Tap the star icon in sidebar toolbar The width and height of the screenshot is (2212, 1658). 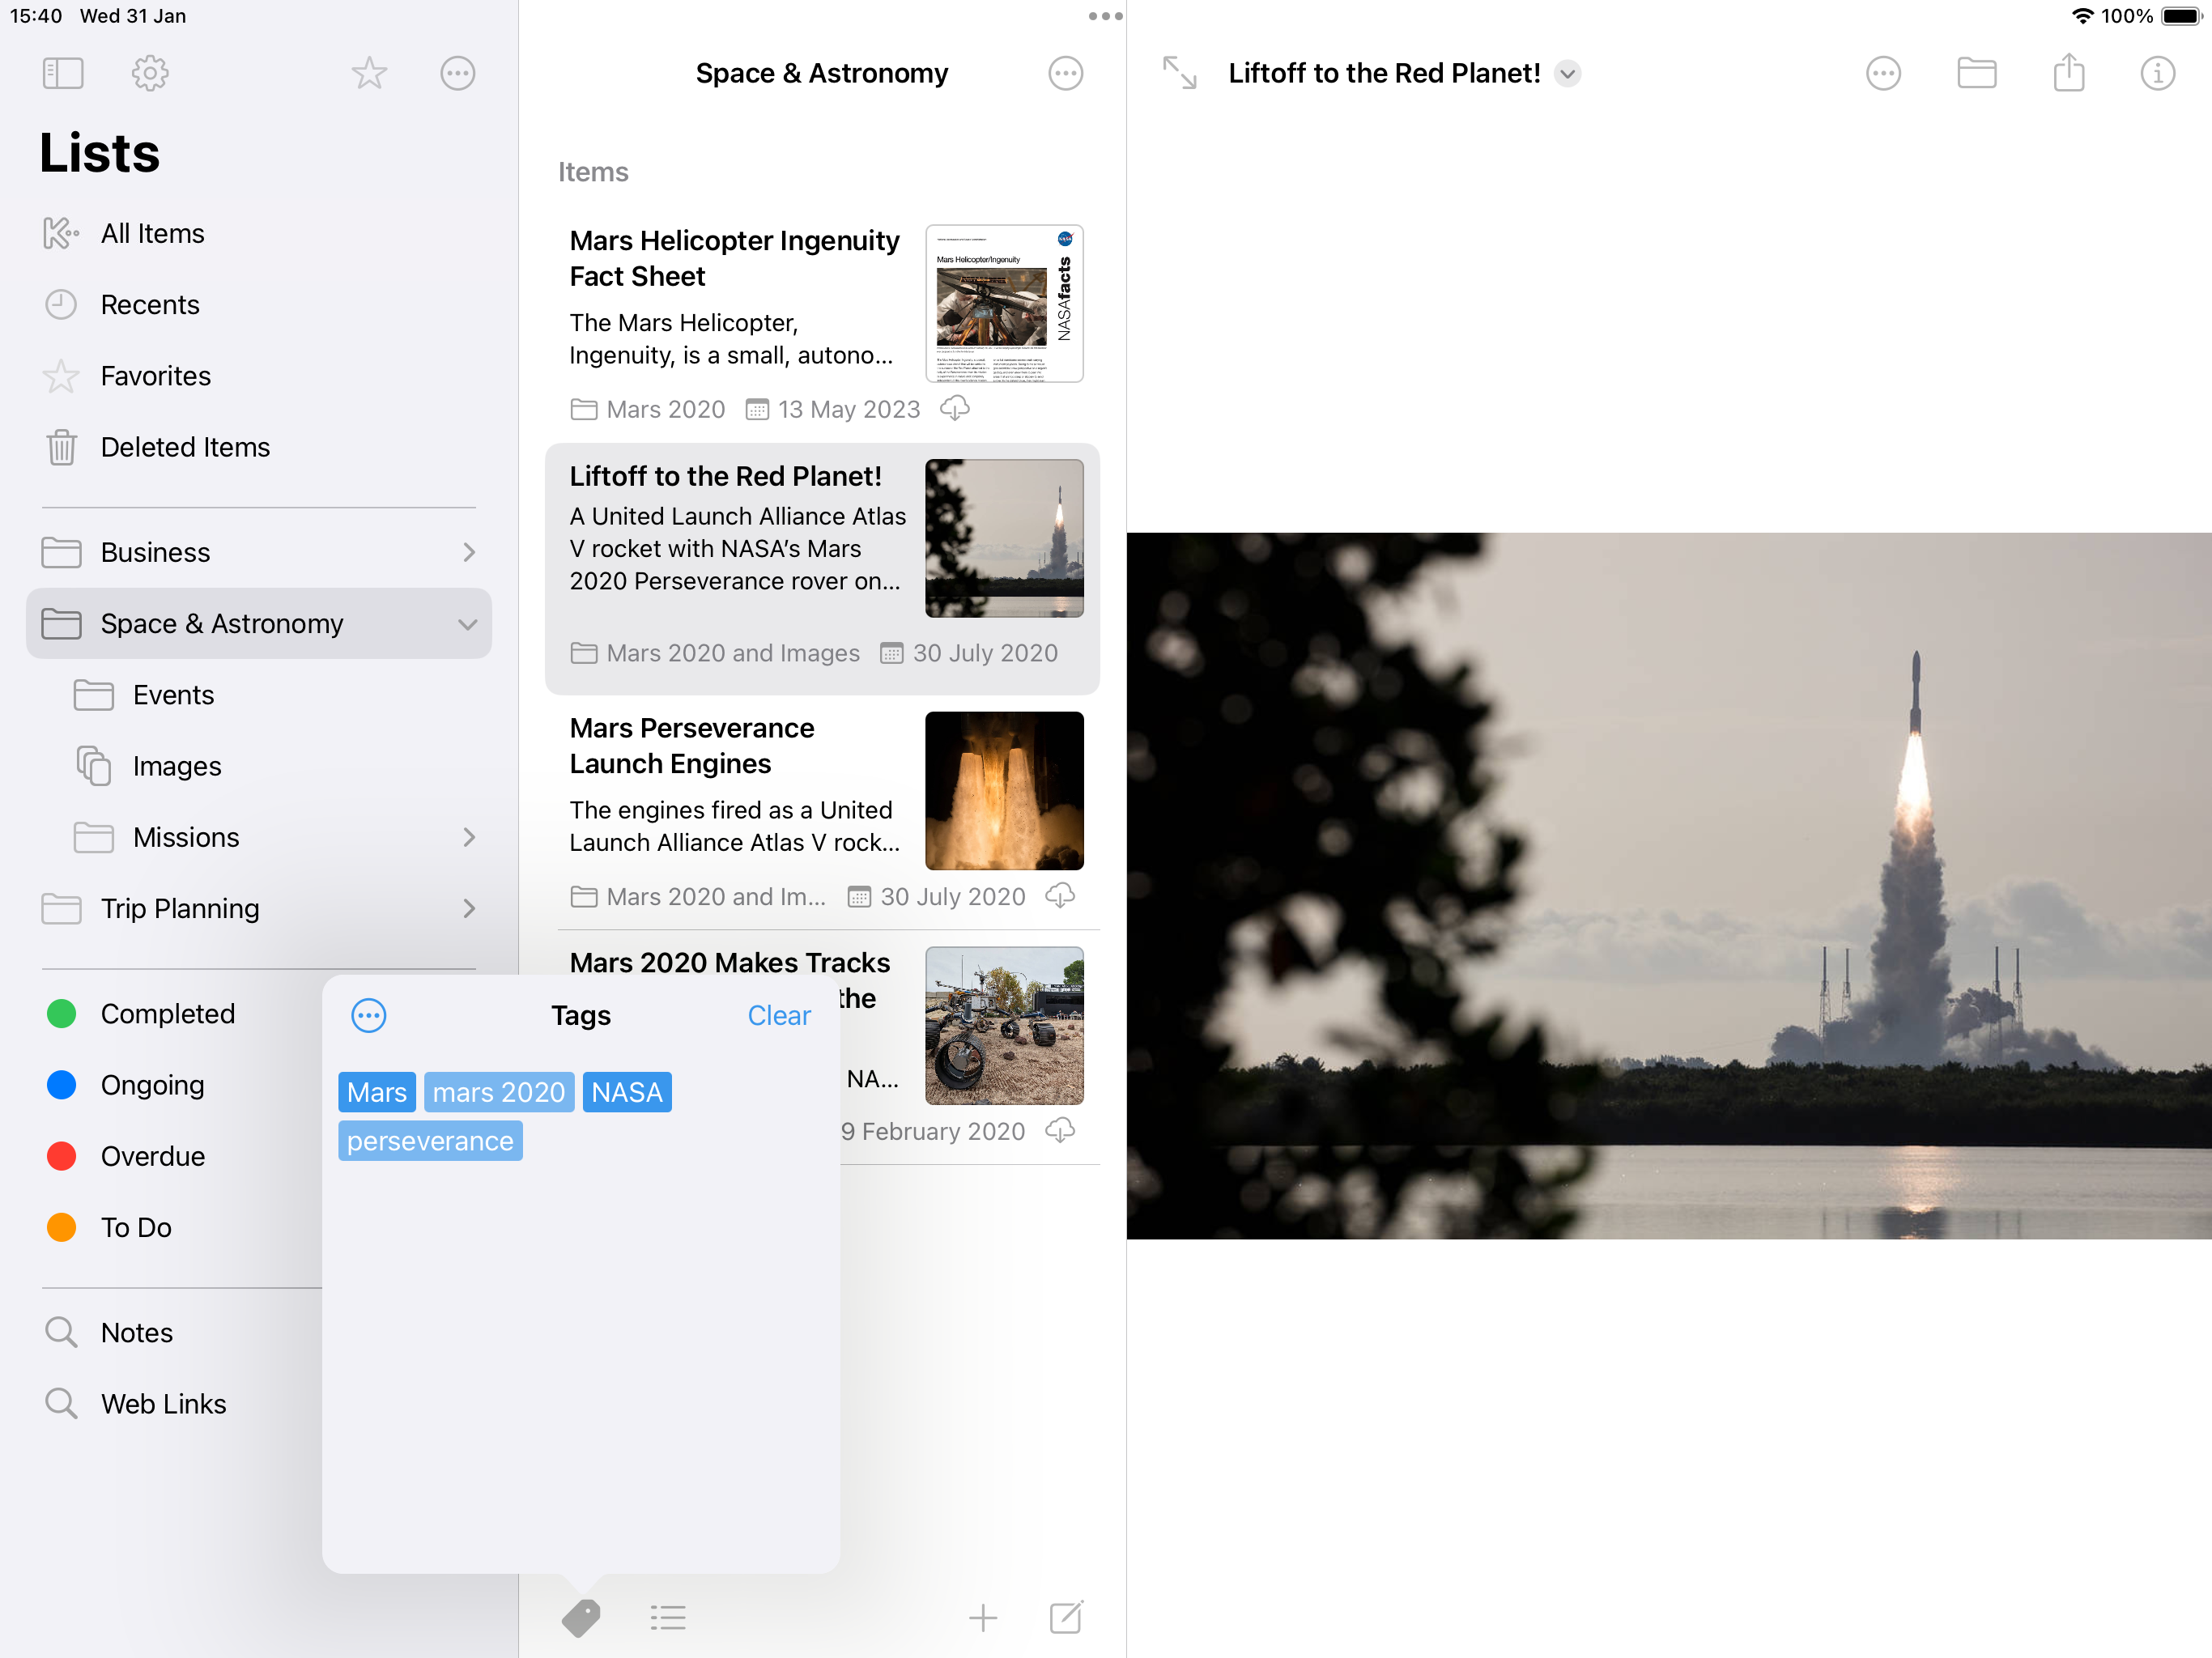[x=369, y=73]
